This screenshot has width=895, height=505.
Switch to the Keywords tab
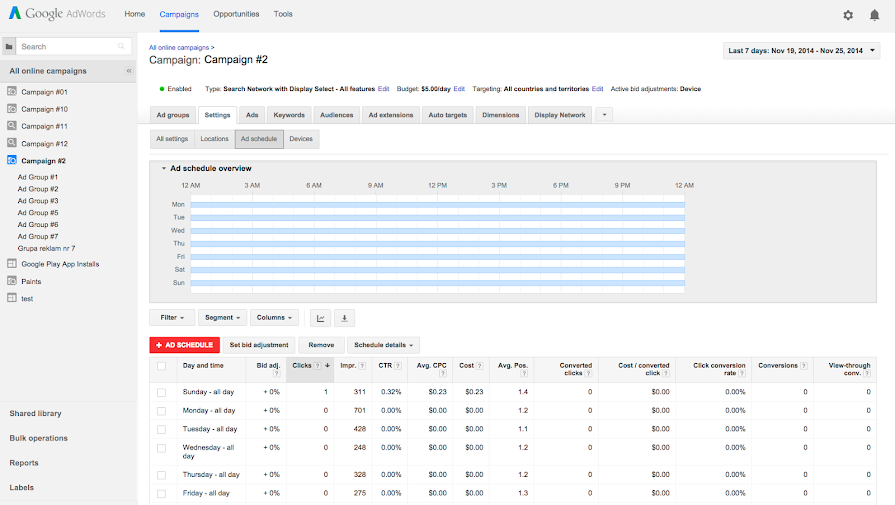(289, 115)
